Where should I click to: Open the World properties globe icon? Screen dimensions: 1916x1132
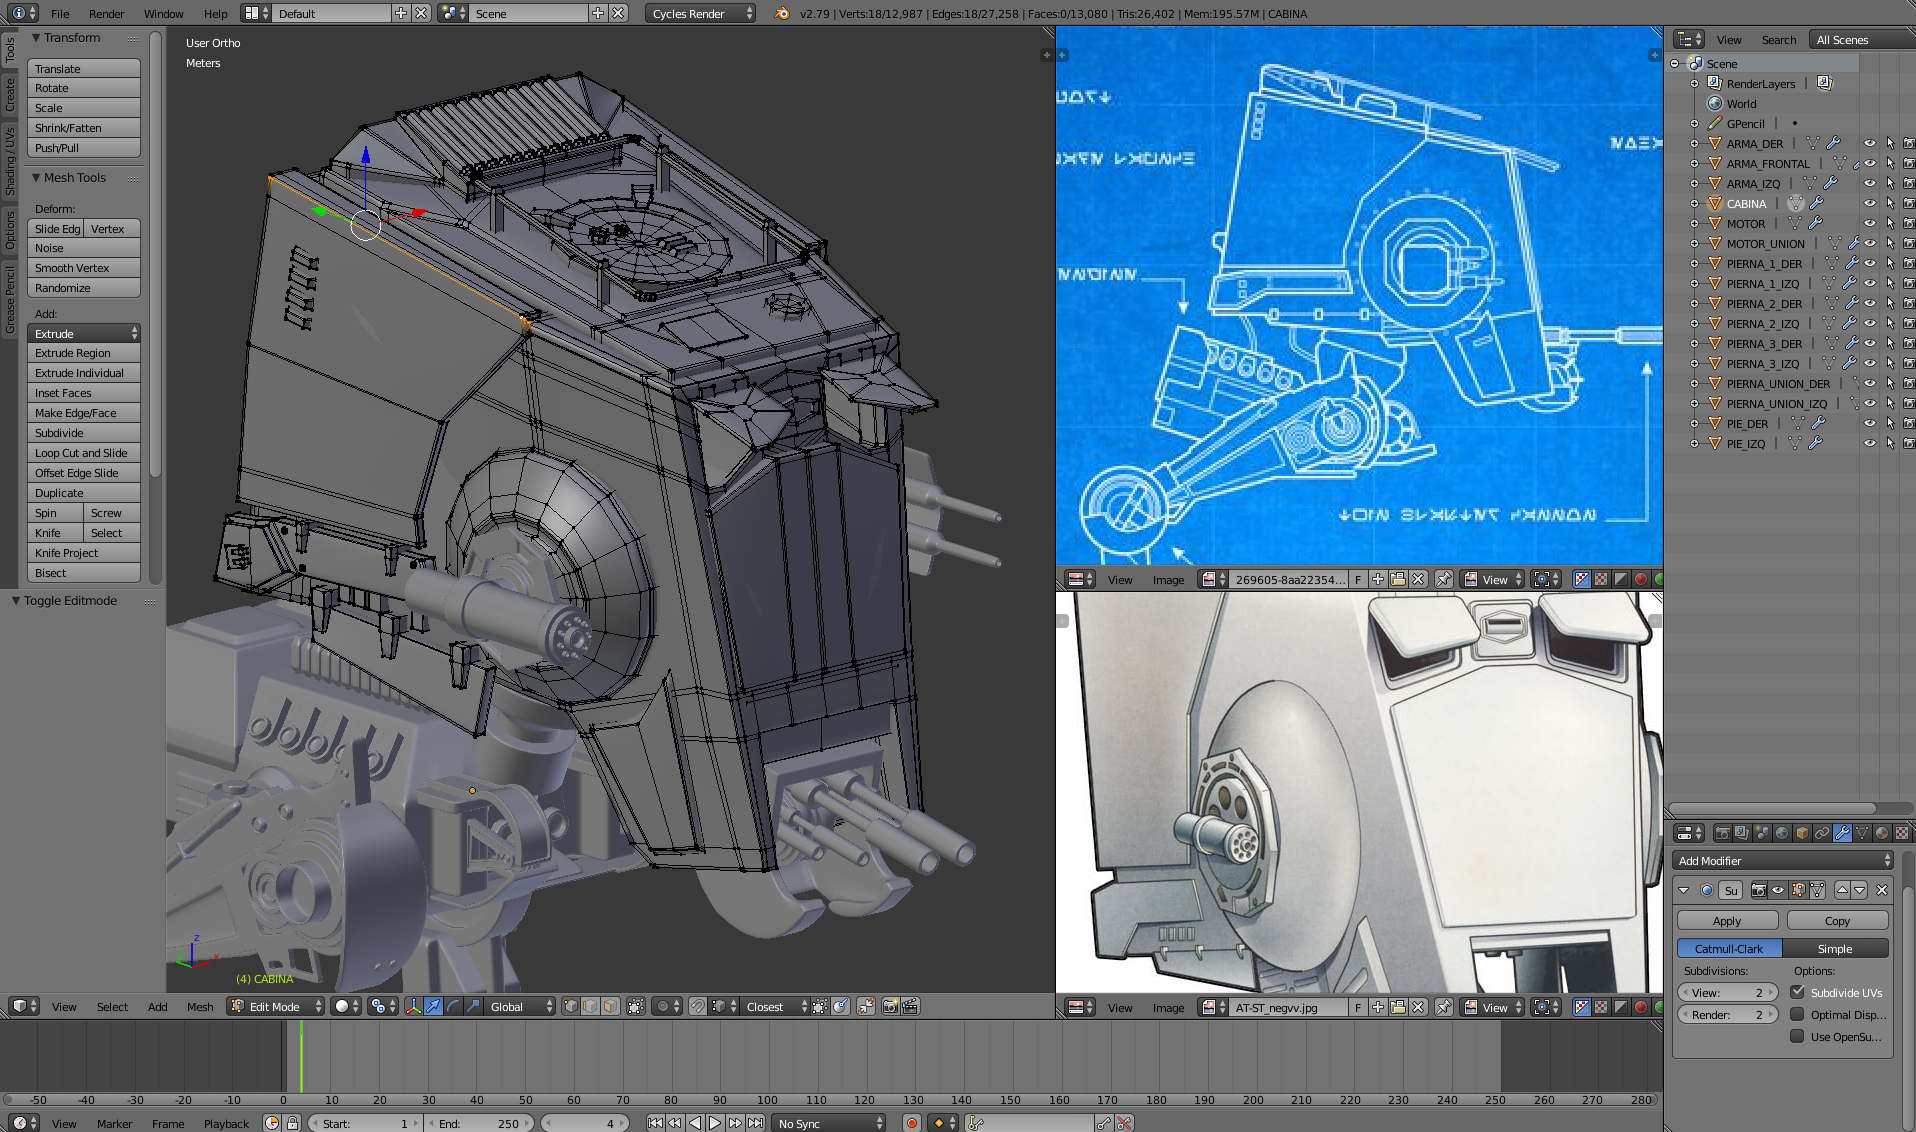click(1782, 833)
